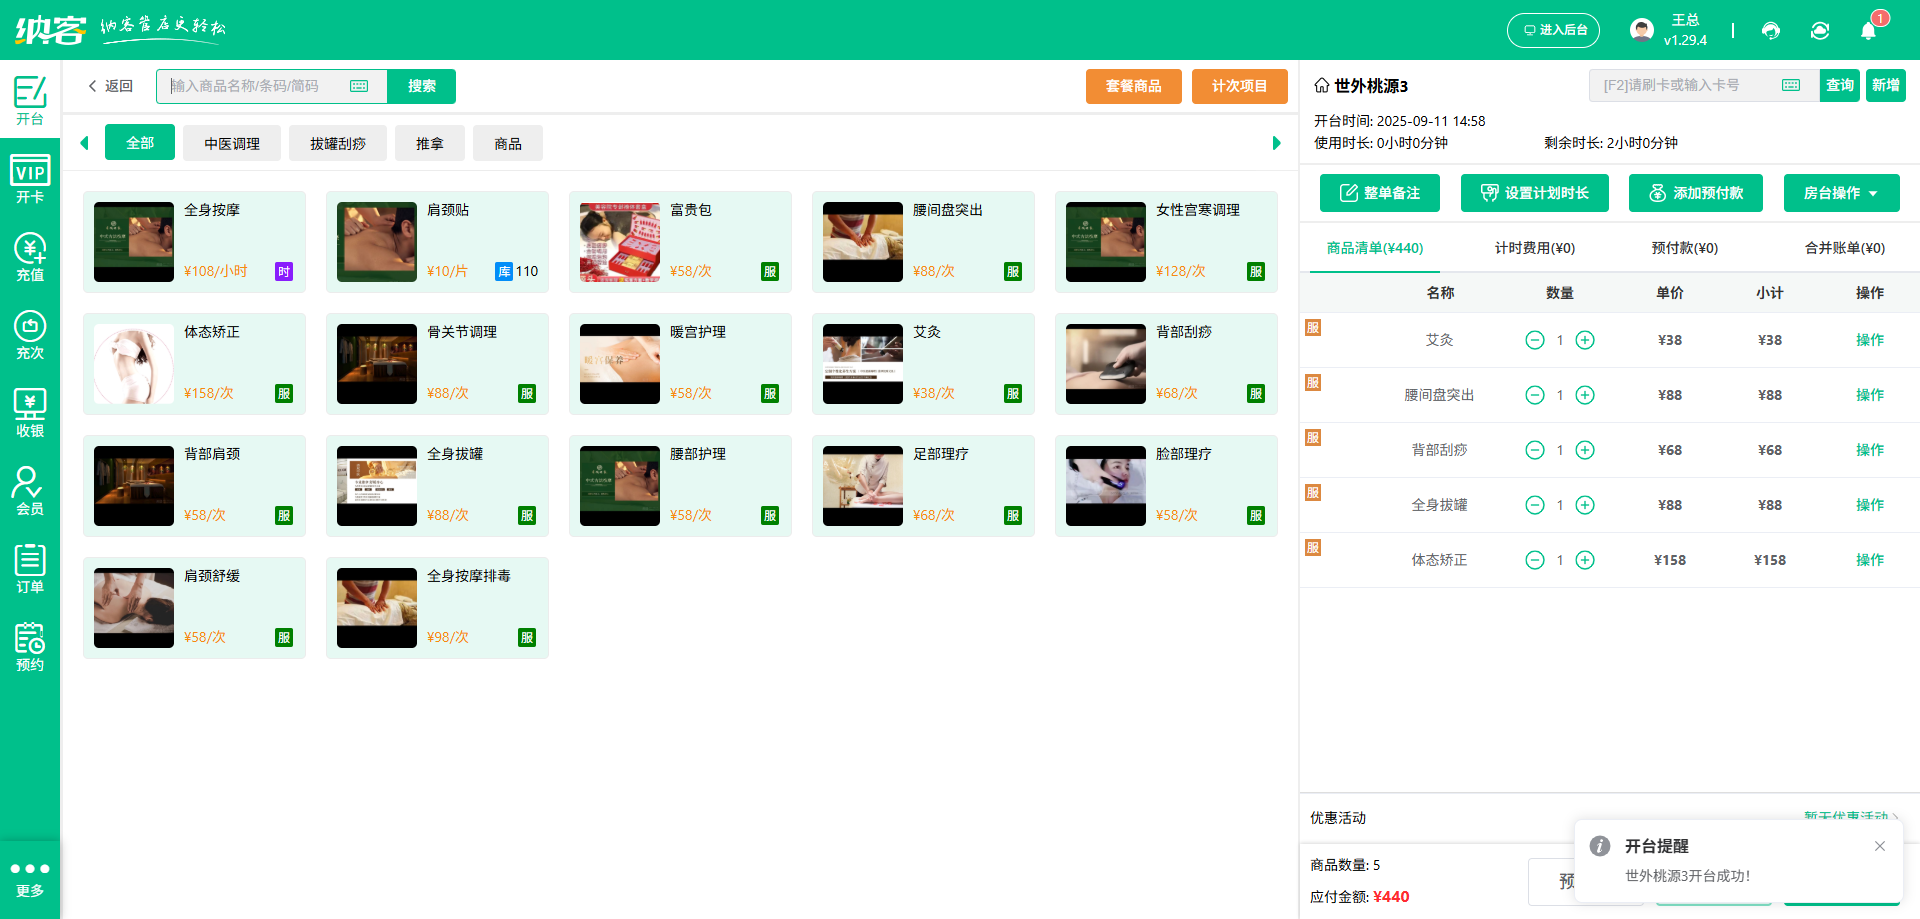Switch to the 计时费用 tab
Viewport: 1920px width, 919px height.
1532,247
